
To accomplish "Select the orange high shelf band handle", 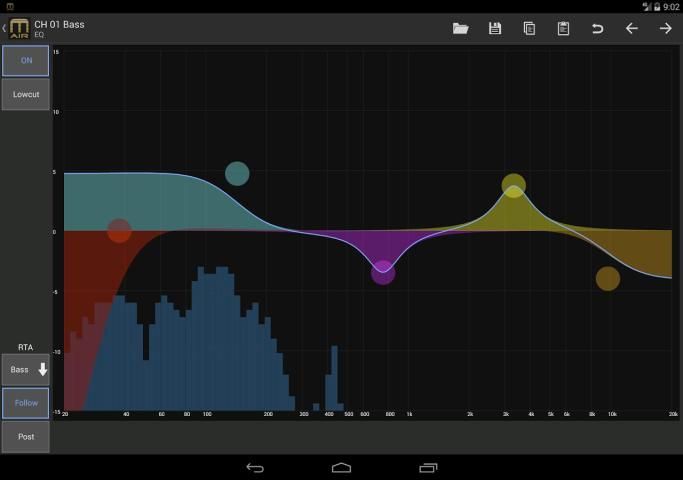I will pos(608,279).
